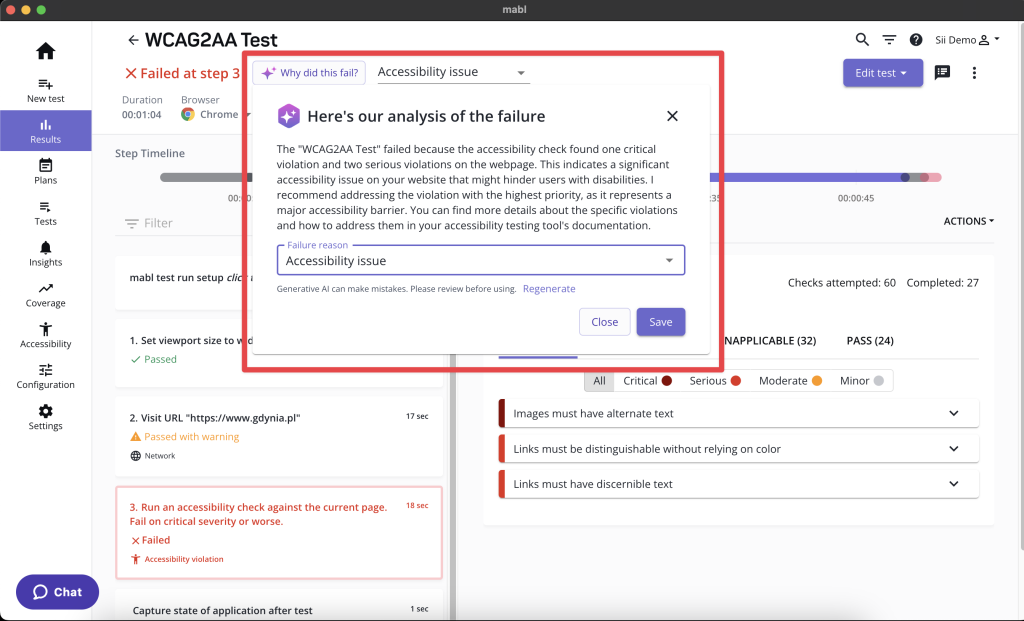Go to the Home icon in sidebar

[46, 51]
